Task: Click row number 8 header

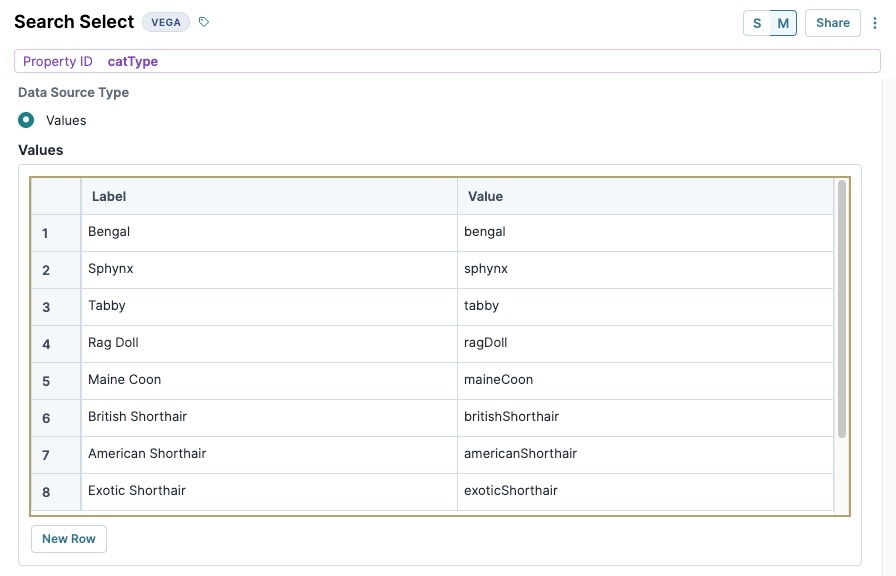Action: (56, 492)
